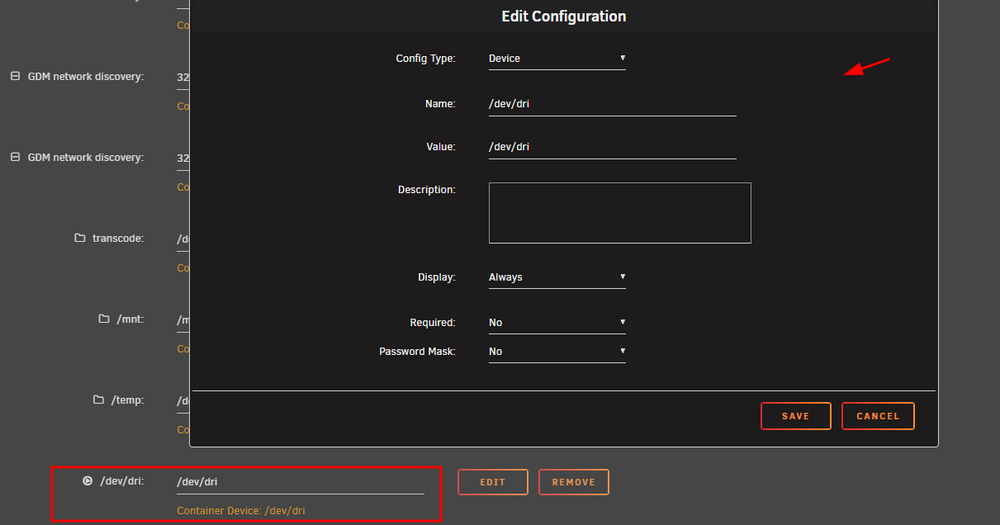This screenshot has width=1000, height=525.
Task: Click the /dev/dri device input field
Action: point(300,482)
